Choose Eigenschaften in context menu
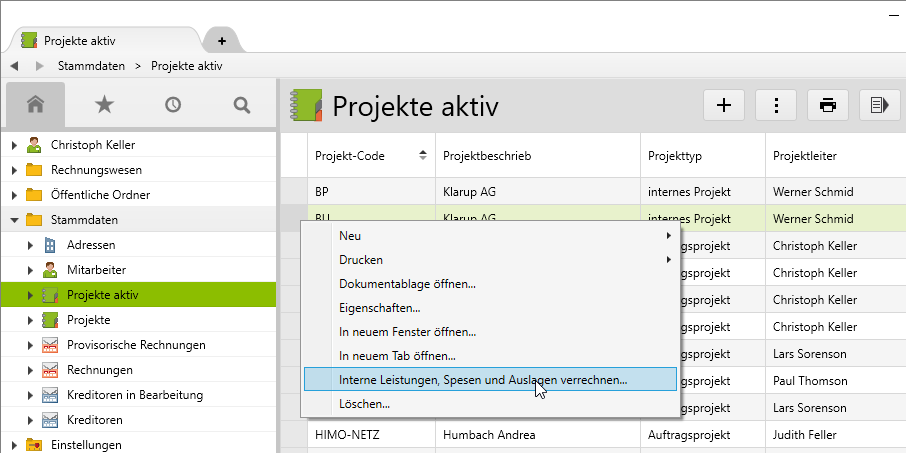This screenshot has height=453, width=906. tap(379, 308)
